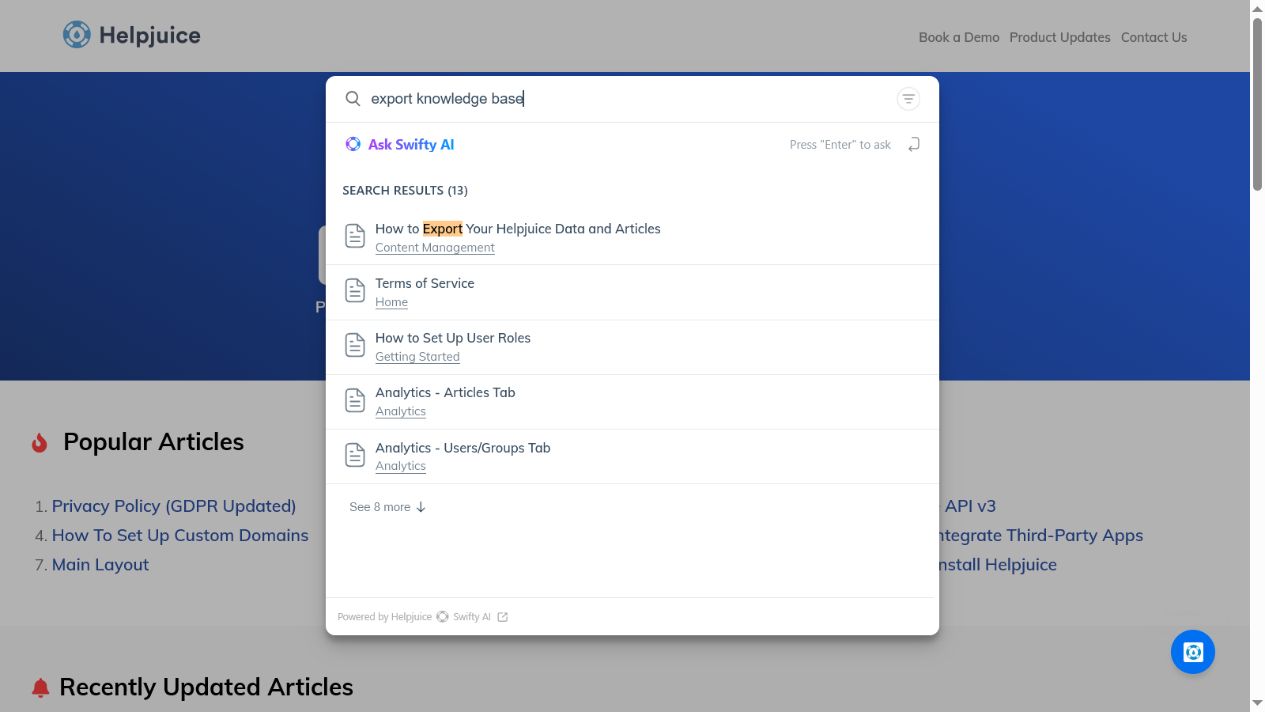Screen dimensions: 1265x712
Task: Click Analytics category under Articles Tab result
Action: (400, 411)
